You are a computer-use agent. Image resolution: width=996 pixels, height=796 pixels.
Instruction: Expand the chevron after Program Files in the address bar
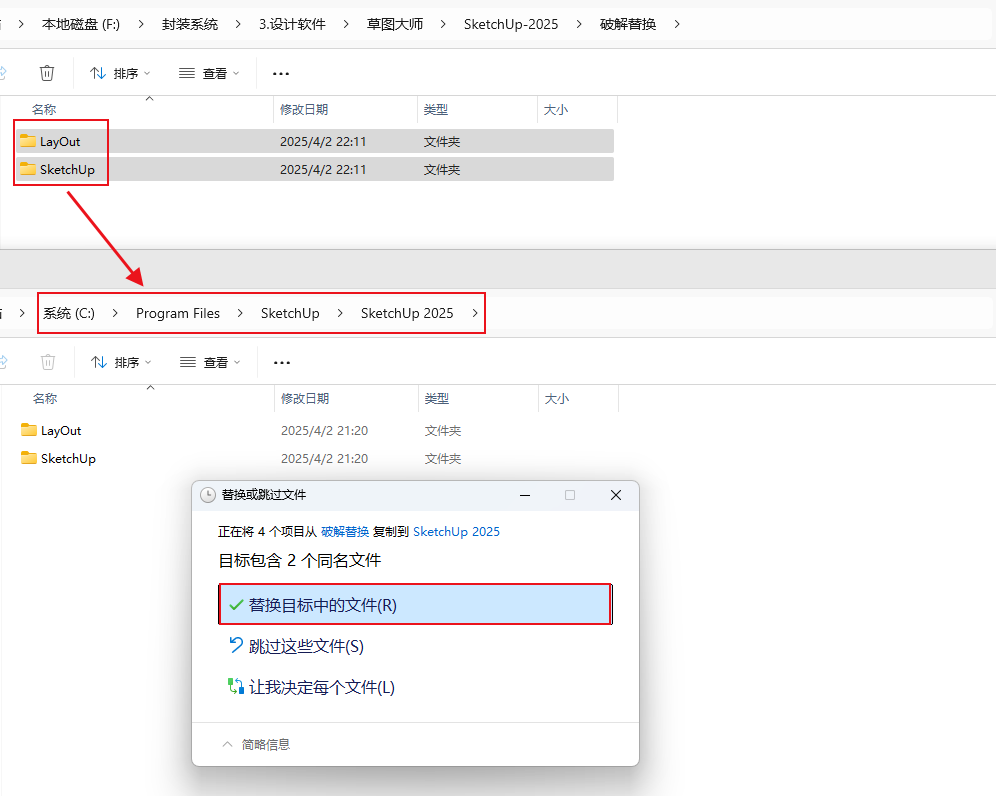[x=239, y=313]
